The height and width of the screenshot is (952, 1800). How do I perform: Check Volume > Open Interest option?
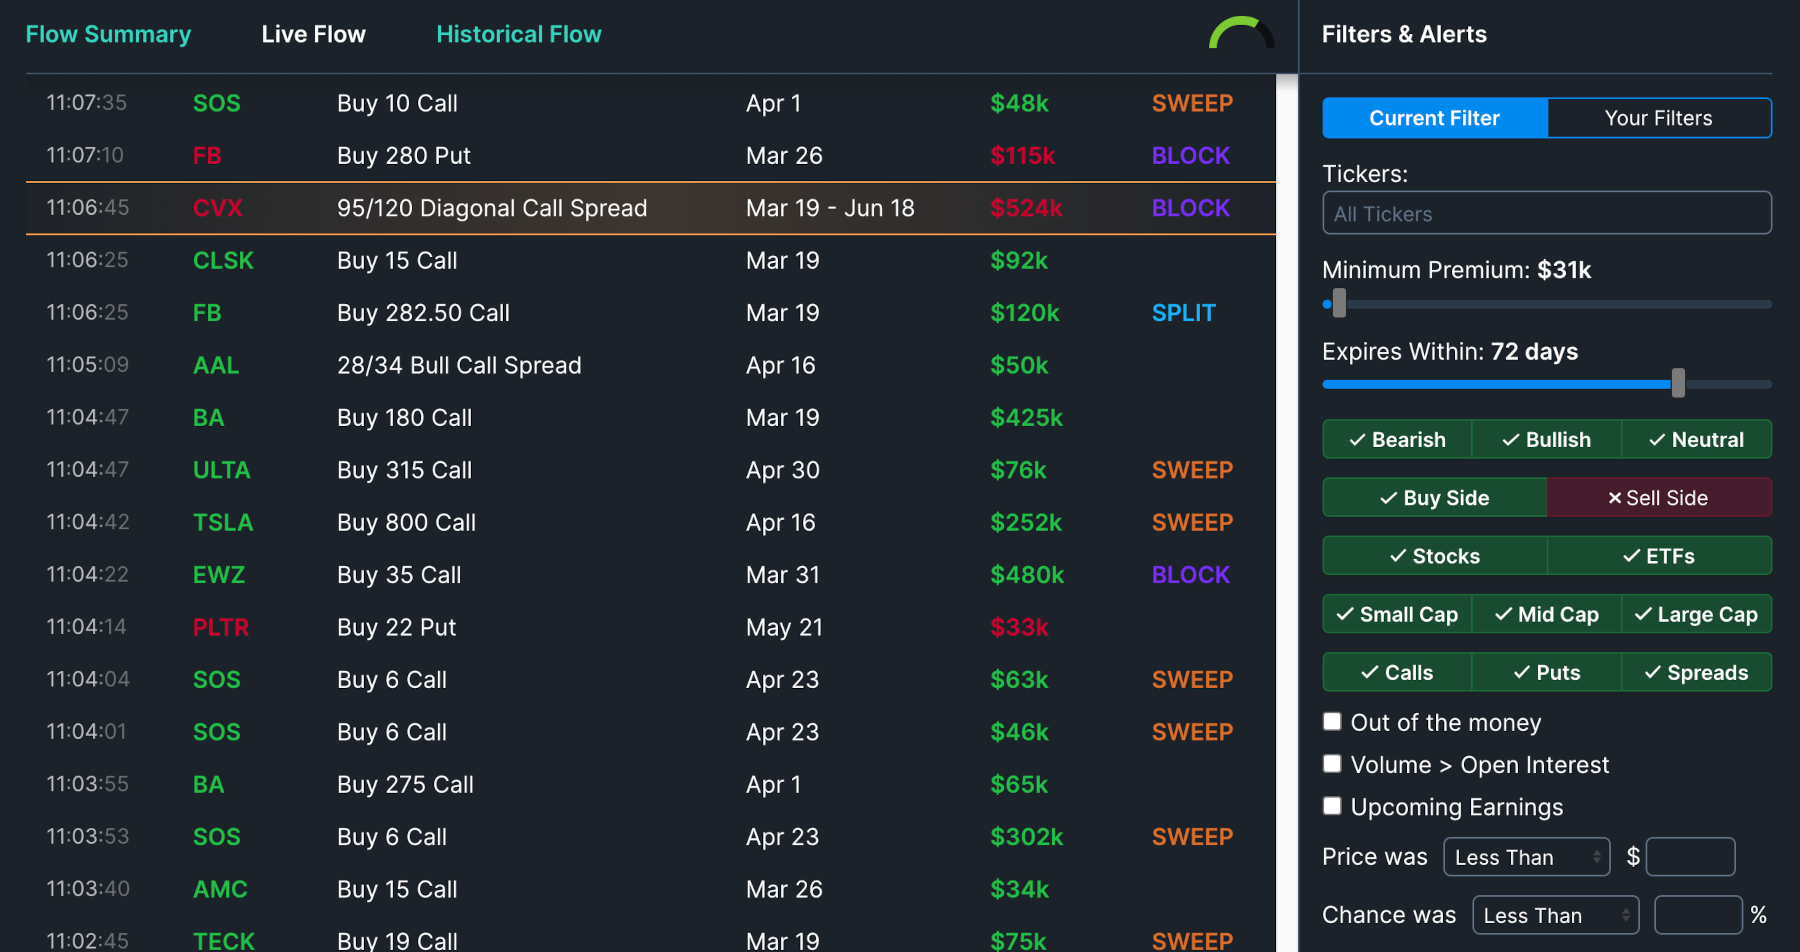pyautogui.click(x=1332, y=764)
